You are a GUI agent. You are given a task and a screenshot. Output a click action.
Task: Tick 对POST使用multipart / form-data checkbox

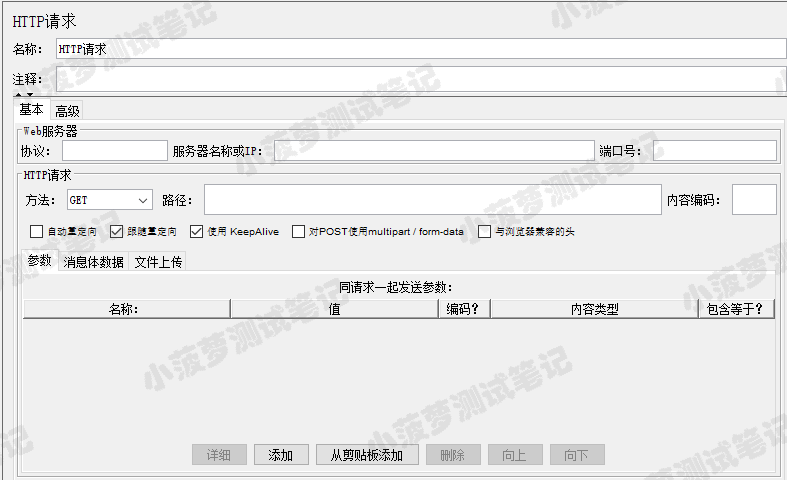[x=298, y=232]
